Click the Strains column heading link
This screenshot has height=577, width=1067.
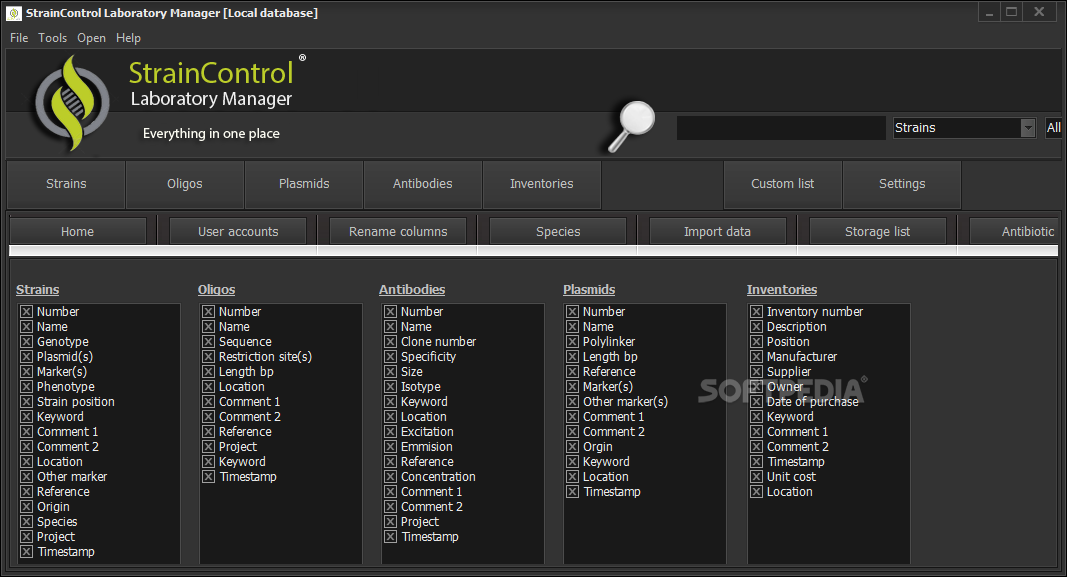[x=37, y=290]
